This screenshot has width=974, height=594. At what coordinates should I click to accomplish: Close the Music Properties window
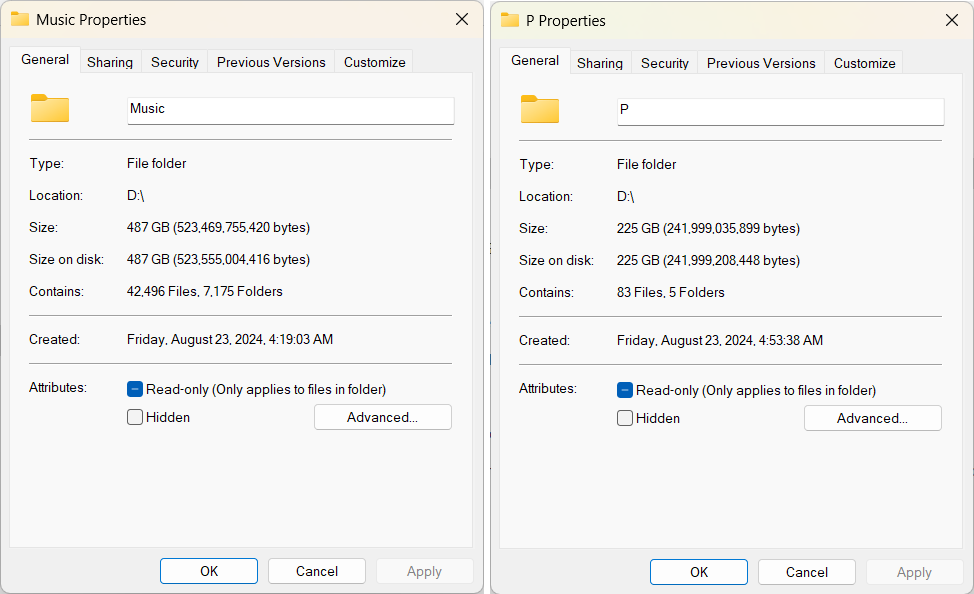coord(462,19)
